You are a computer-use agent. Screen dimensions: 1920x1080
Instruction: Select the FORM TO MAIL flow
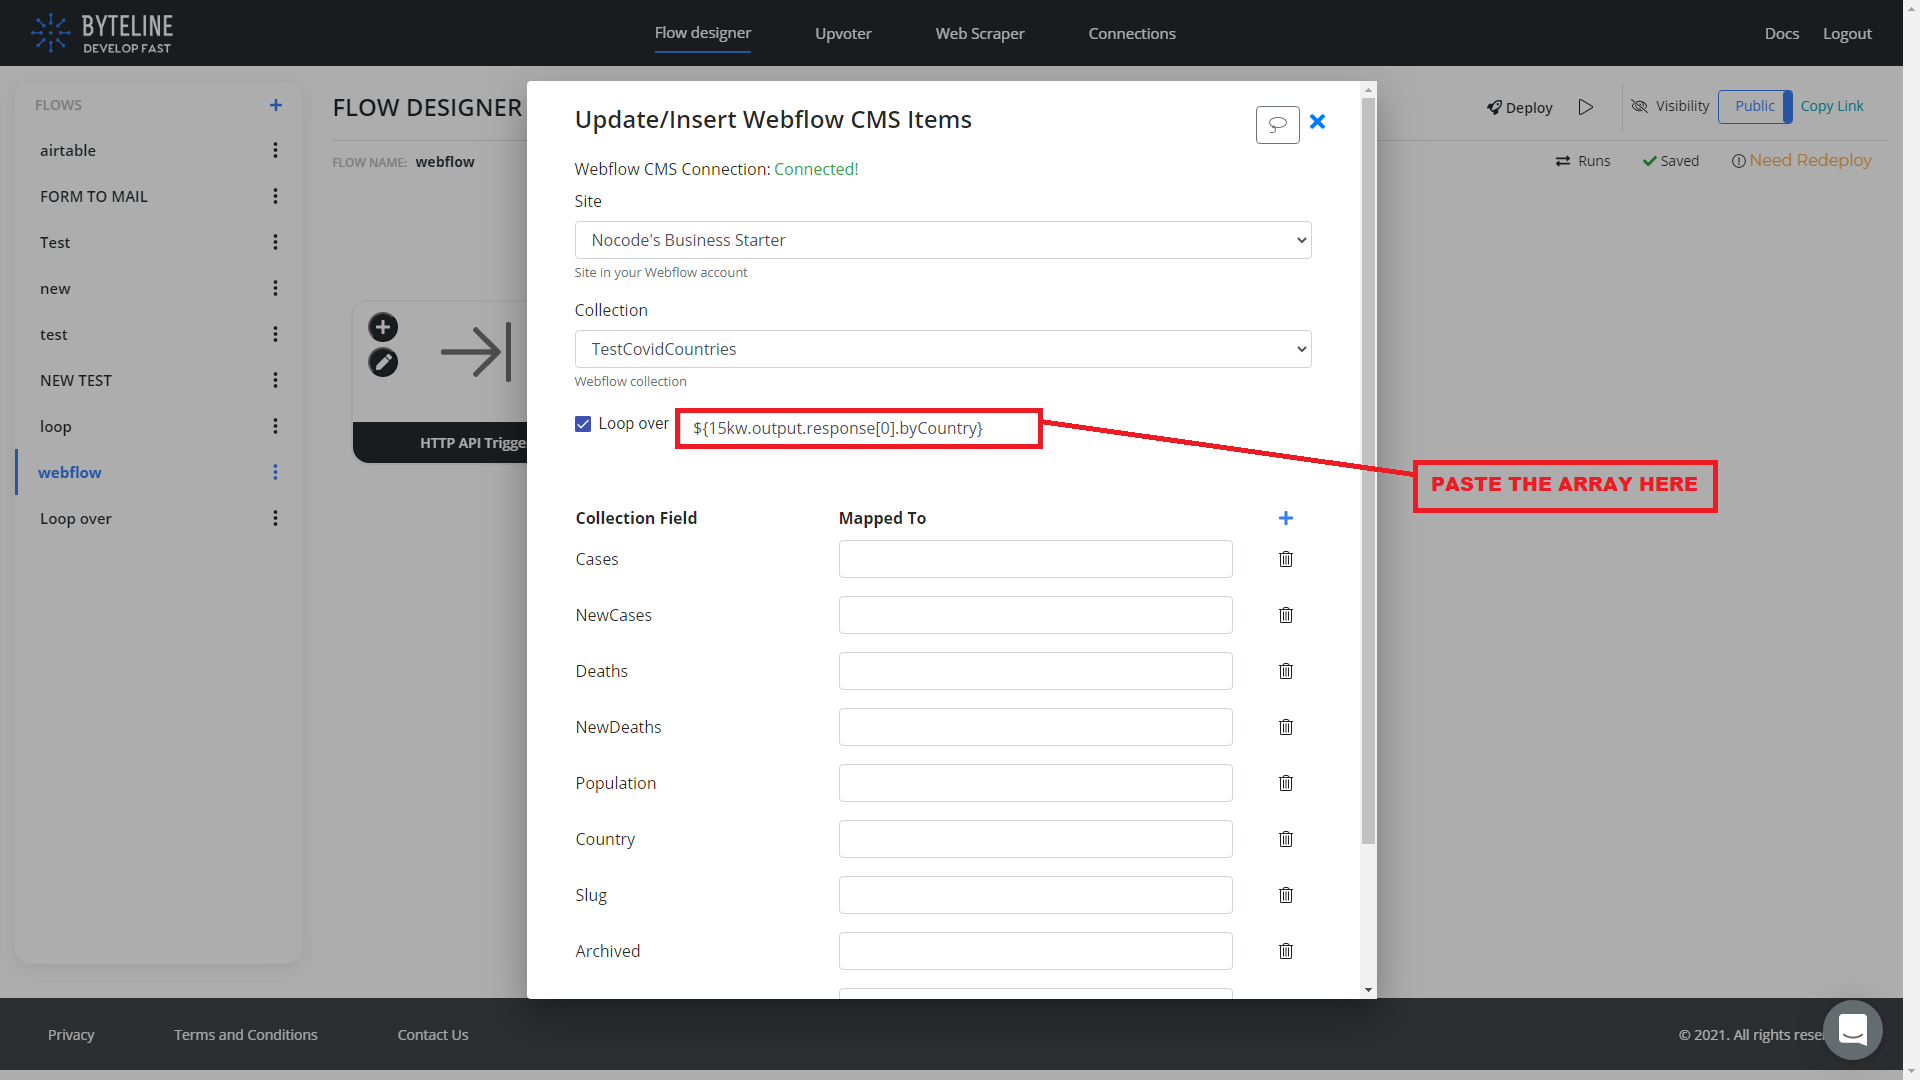click(94, 196)
